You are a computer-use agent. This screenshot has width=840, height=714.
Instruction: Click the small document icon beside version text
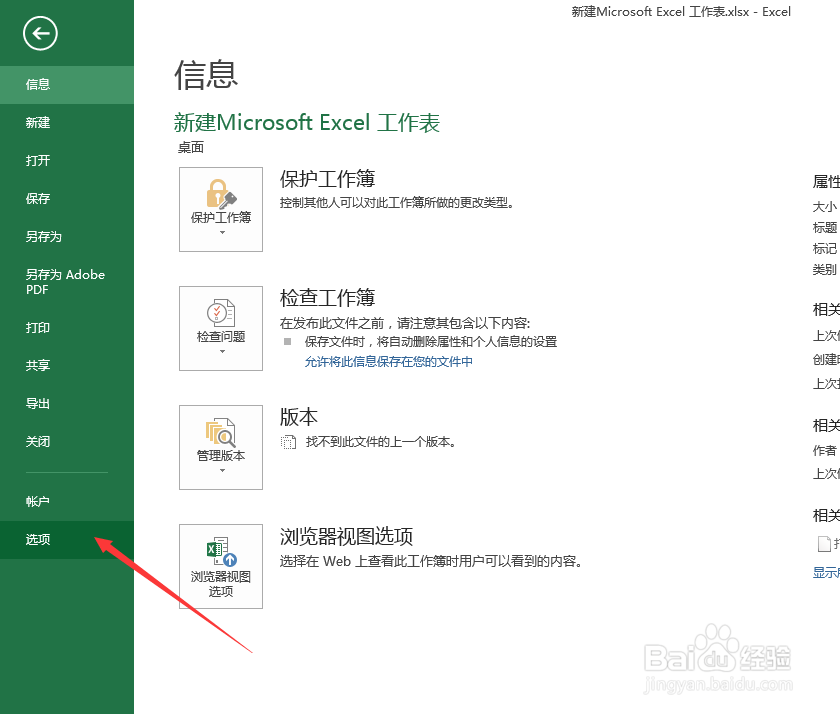288,442
